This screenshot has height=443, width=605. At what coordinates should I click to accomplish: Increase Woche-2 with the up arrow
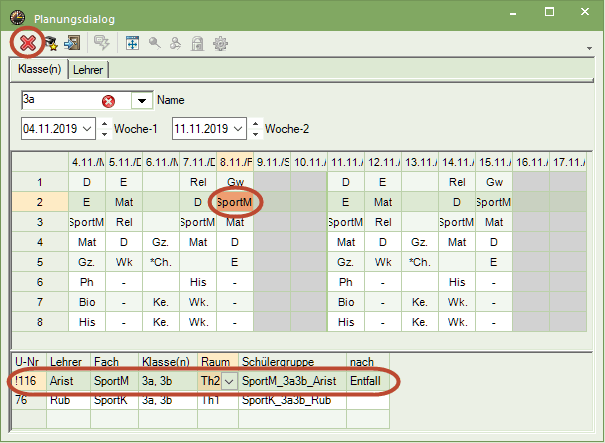[x=255, y=124]
